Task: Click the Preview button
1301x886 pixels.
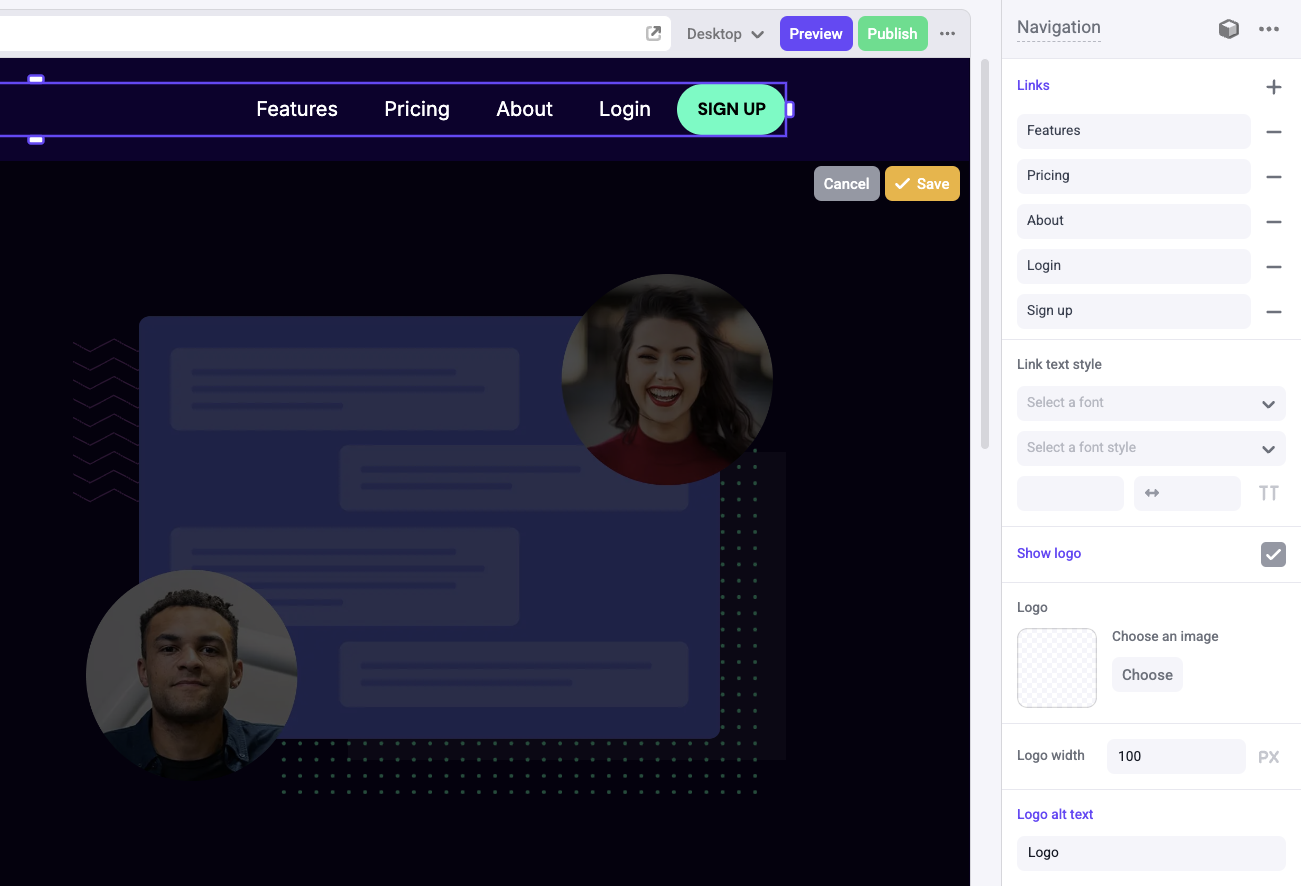Action: tap(816, 34)
